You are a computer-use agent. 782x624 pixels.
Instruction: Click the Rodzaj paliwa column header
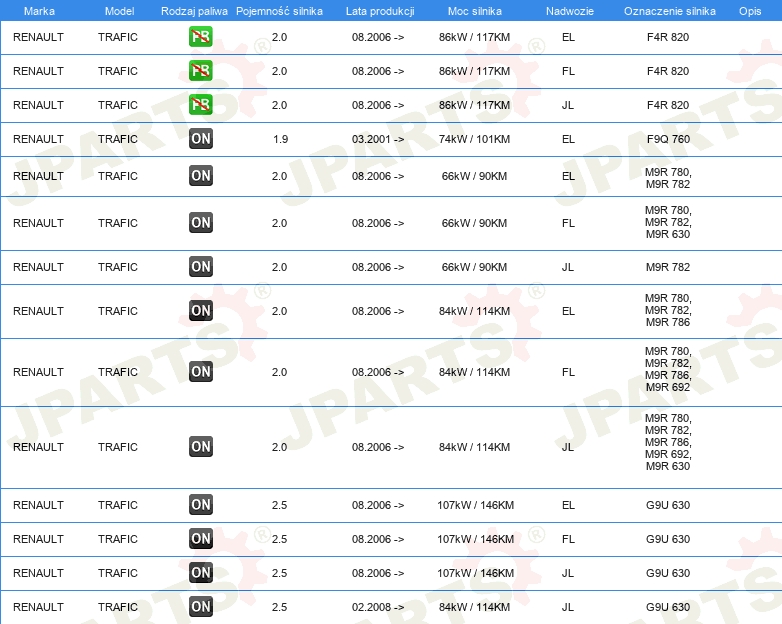[x=194, y=11]
